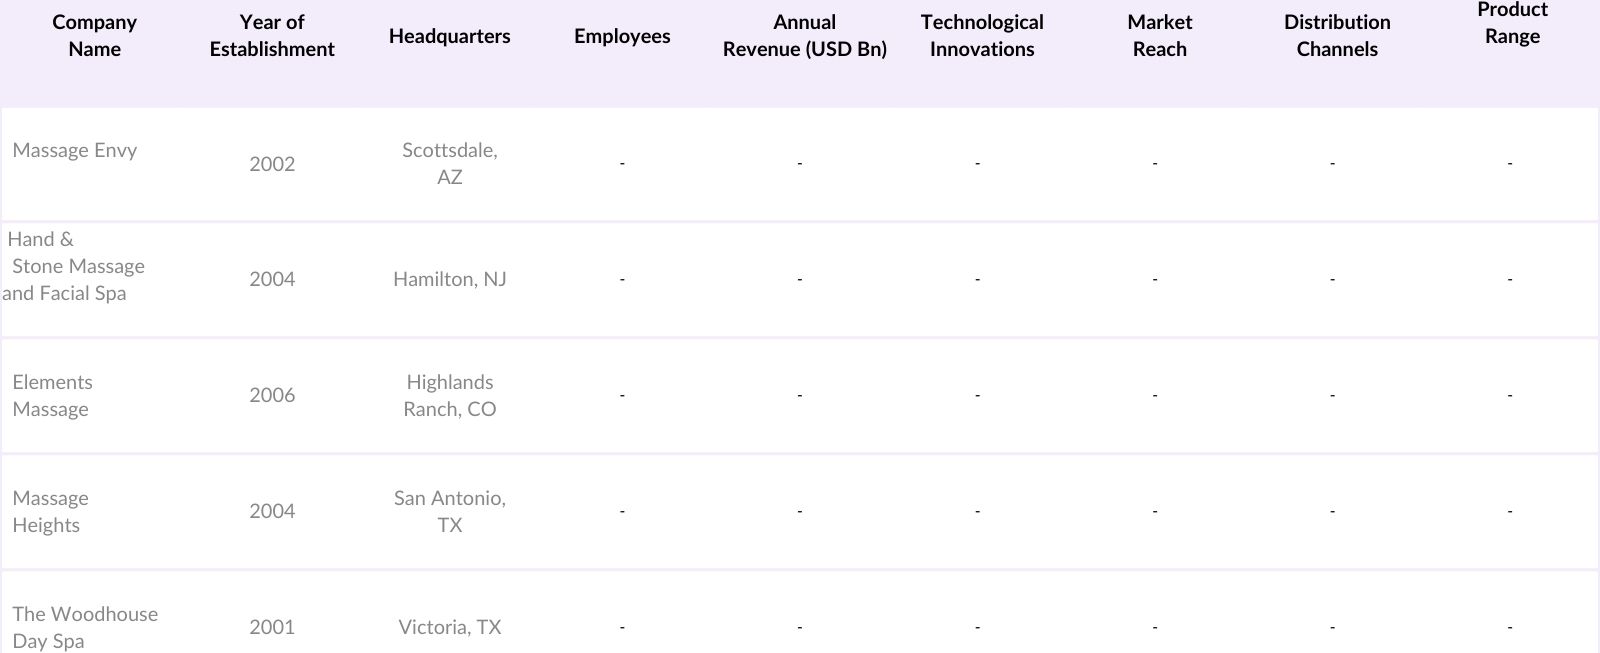1600x653 pixels.
Task: Select Hand & Stone Massage and Facial Spa
Action: [x=76, y=266]
